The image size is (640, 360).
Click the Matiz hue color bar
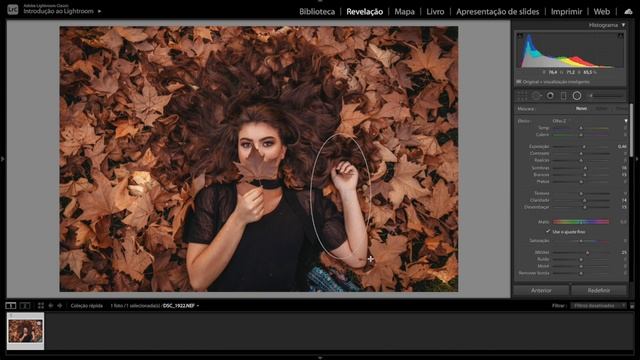[x=581, y=222]
